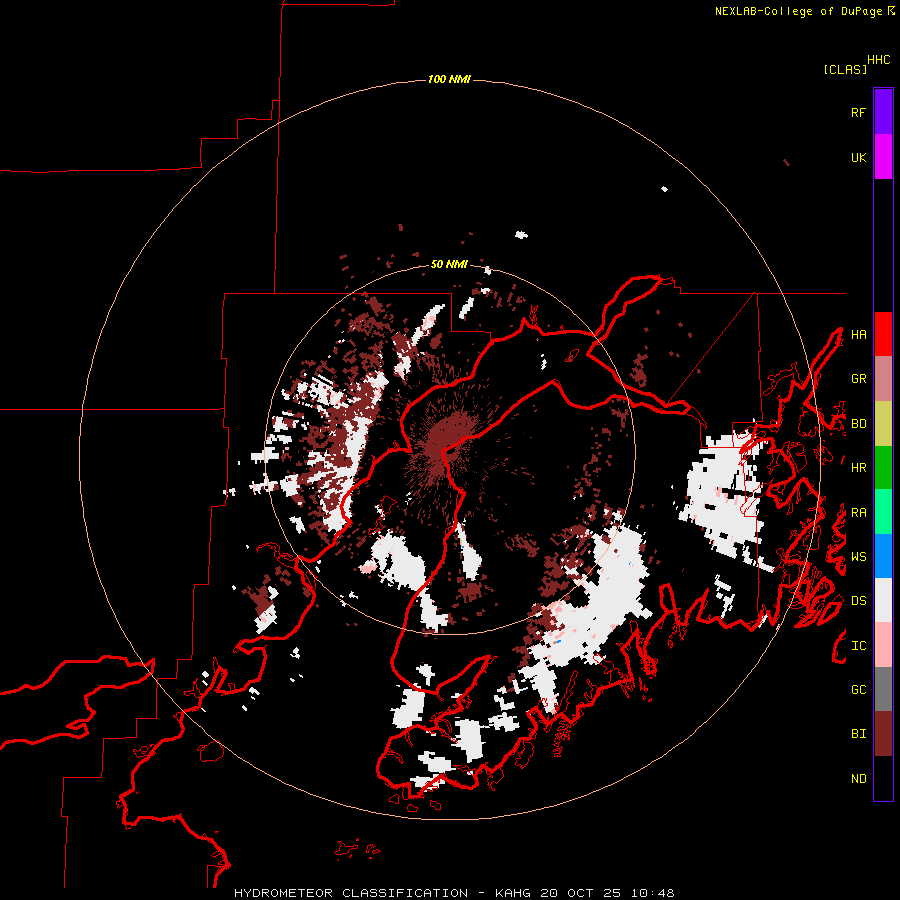This screenshot has height=900, width=900.
Task: Click the RA legend label
Action: tap(858, 513)
